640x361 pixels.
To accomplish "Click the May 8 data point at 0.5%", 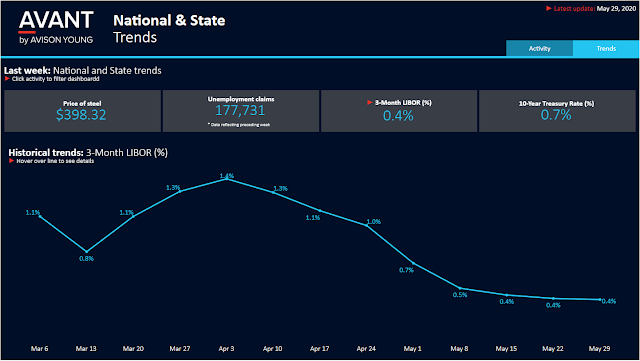I will (x=460, y=288).
